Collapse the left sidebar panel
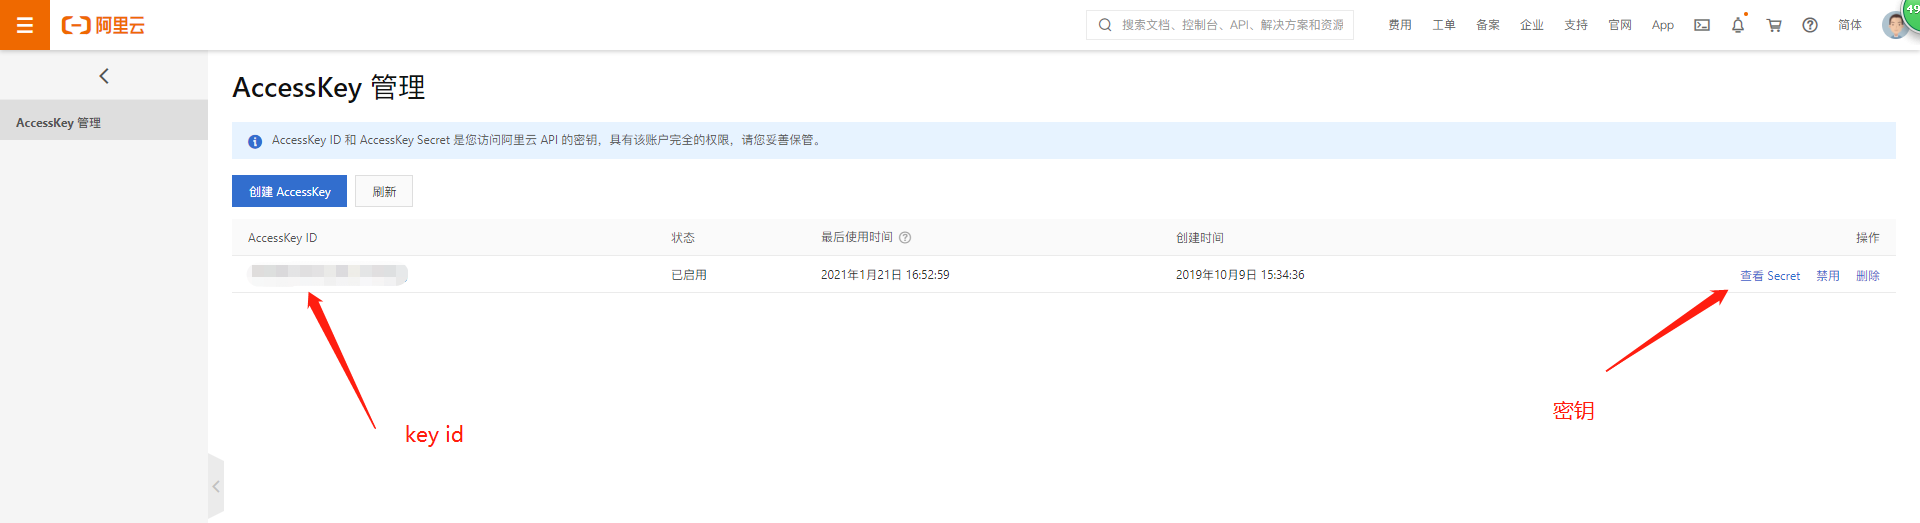Screen dimensions: 1920x523 coord(216,487)
